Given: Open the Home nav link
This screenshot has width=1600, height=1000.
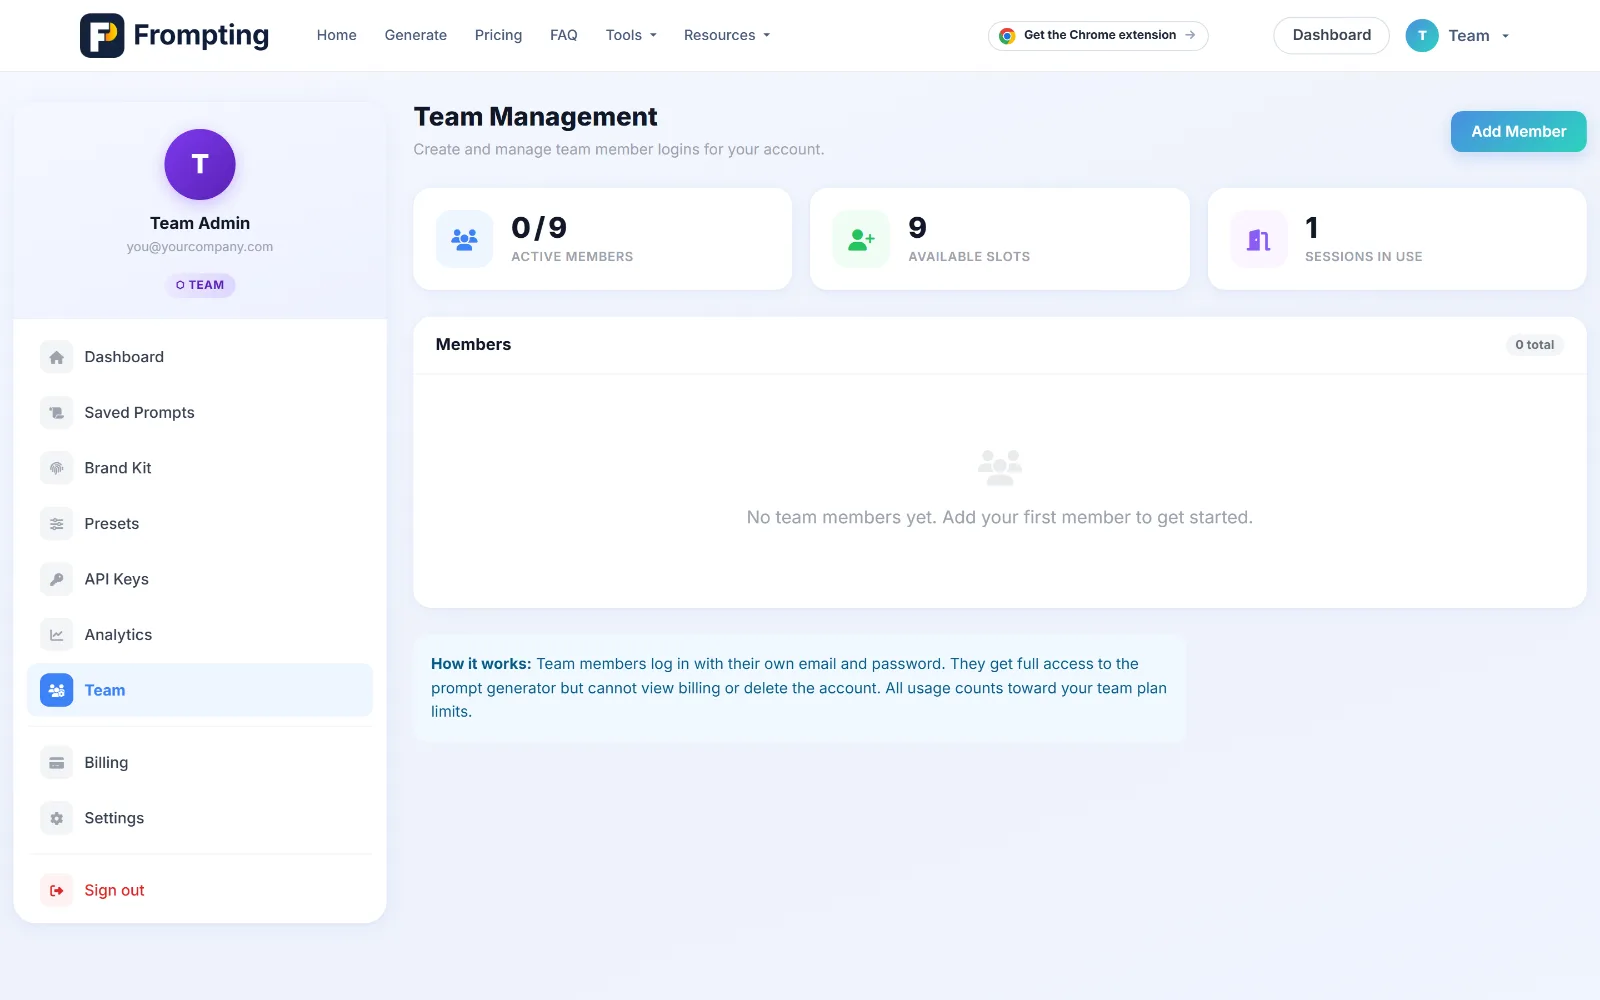Looking at the screenshot, I should point(337,35).
